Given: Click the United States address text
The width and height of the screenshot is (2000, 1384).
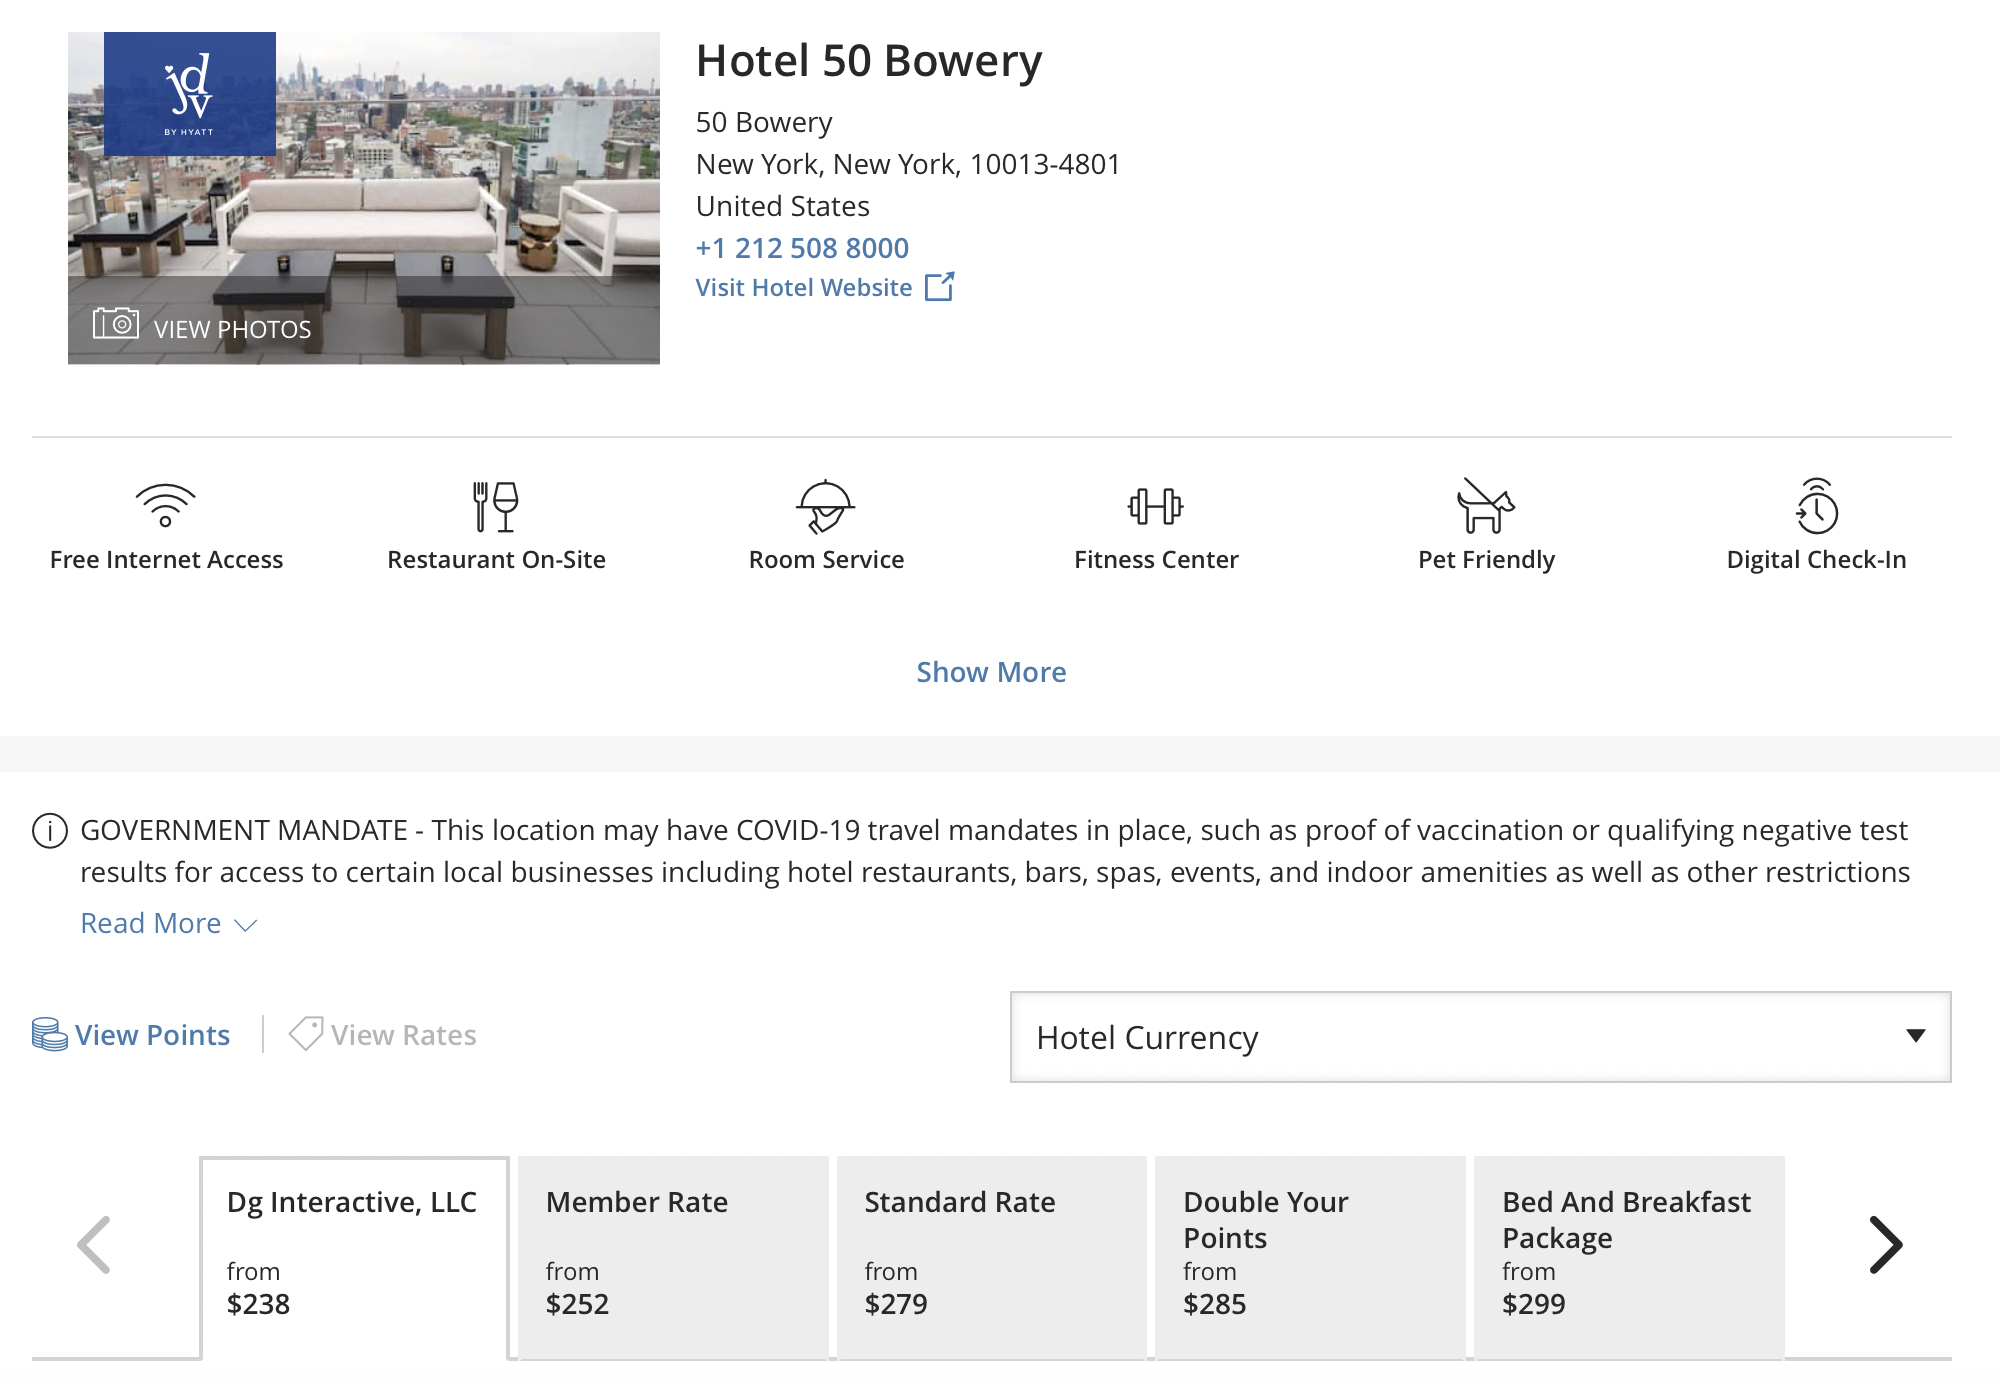Looking at the screenshot, I should [783, 206].
